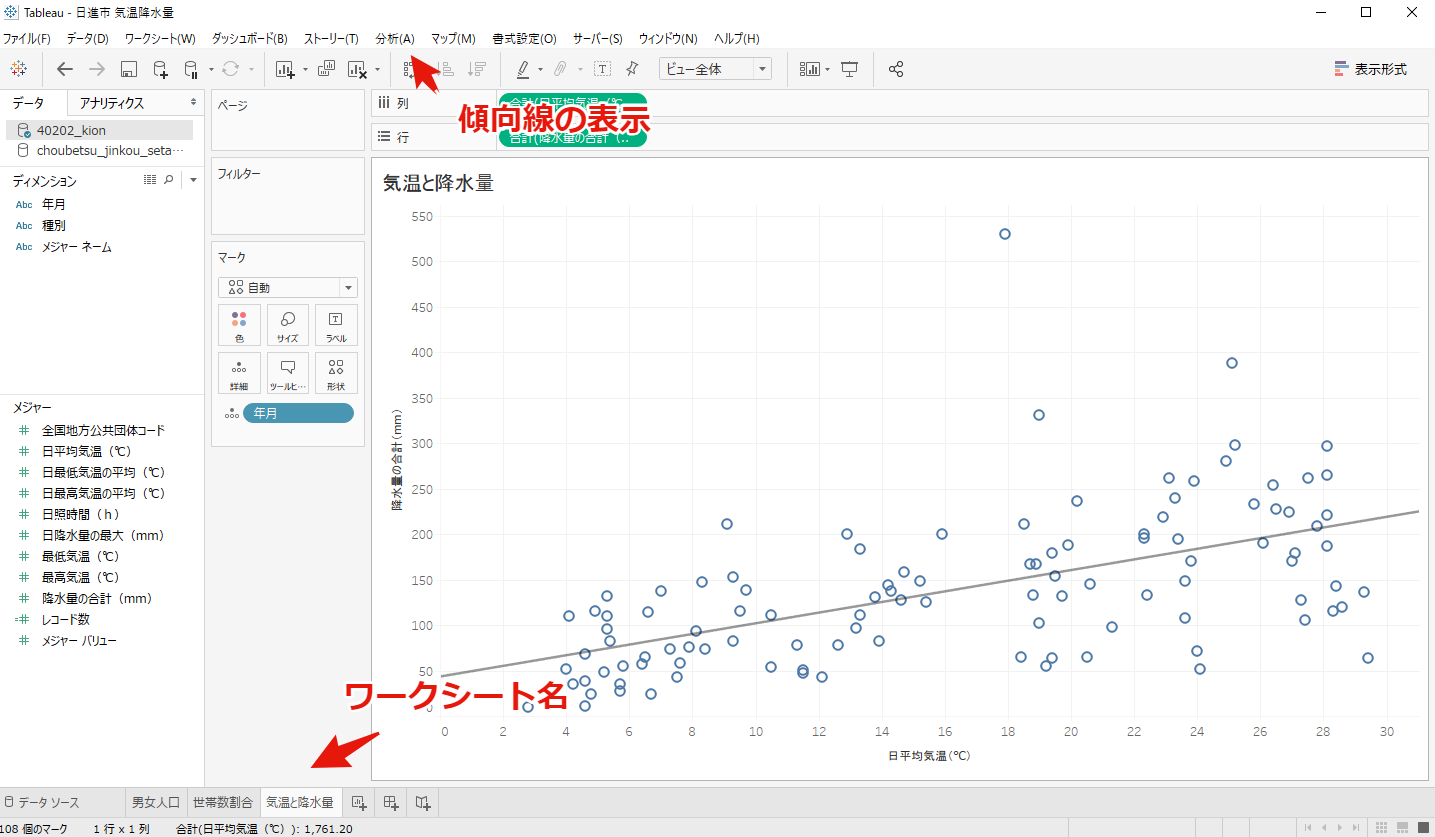1435x837 pixels.
Task: Add a new data source from toolbar
Action: point(160,69)
